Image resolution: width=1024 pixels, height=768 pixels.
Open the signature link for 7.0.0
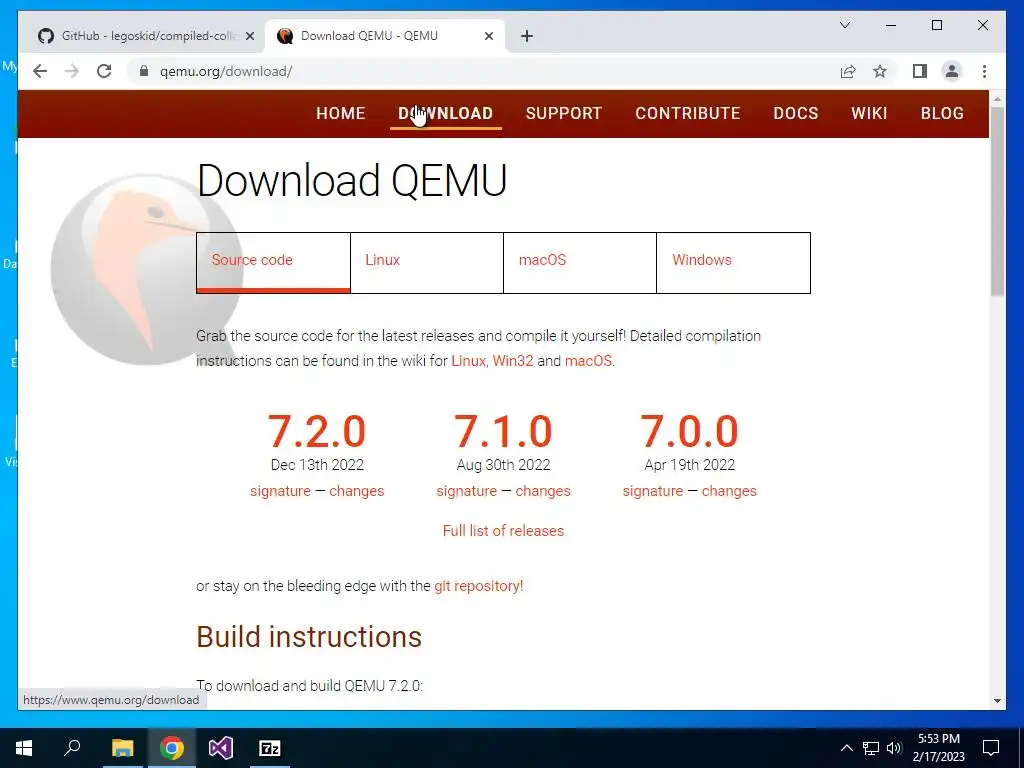coord(652,491)
